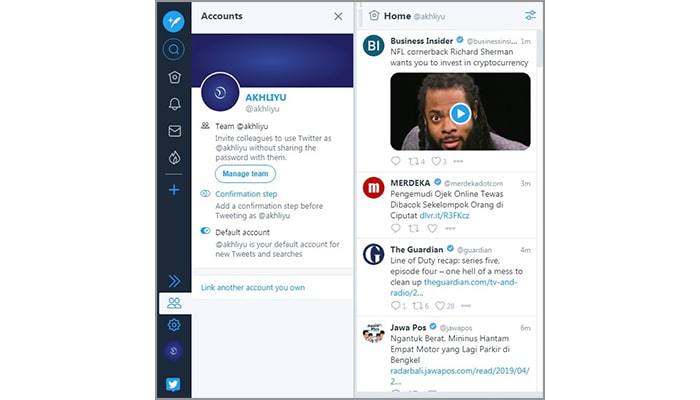The height and width of the screenshot is (400, 700).
Task: Click Link another account you own
Action: click(x=253, y=288)
